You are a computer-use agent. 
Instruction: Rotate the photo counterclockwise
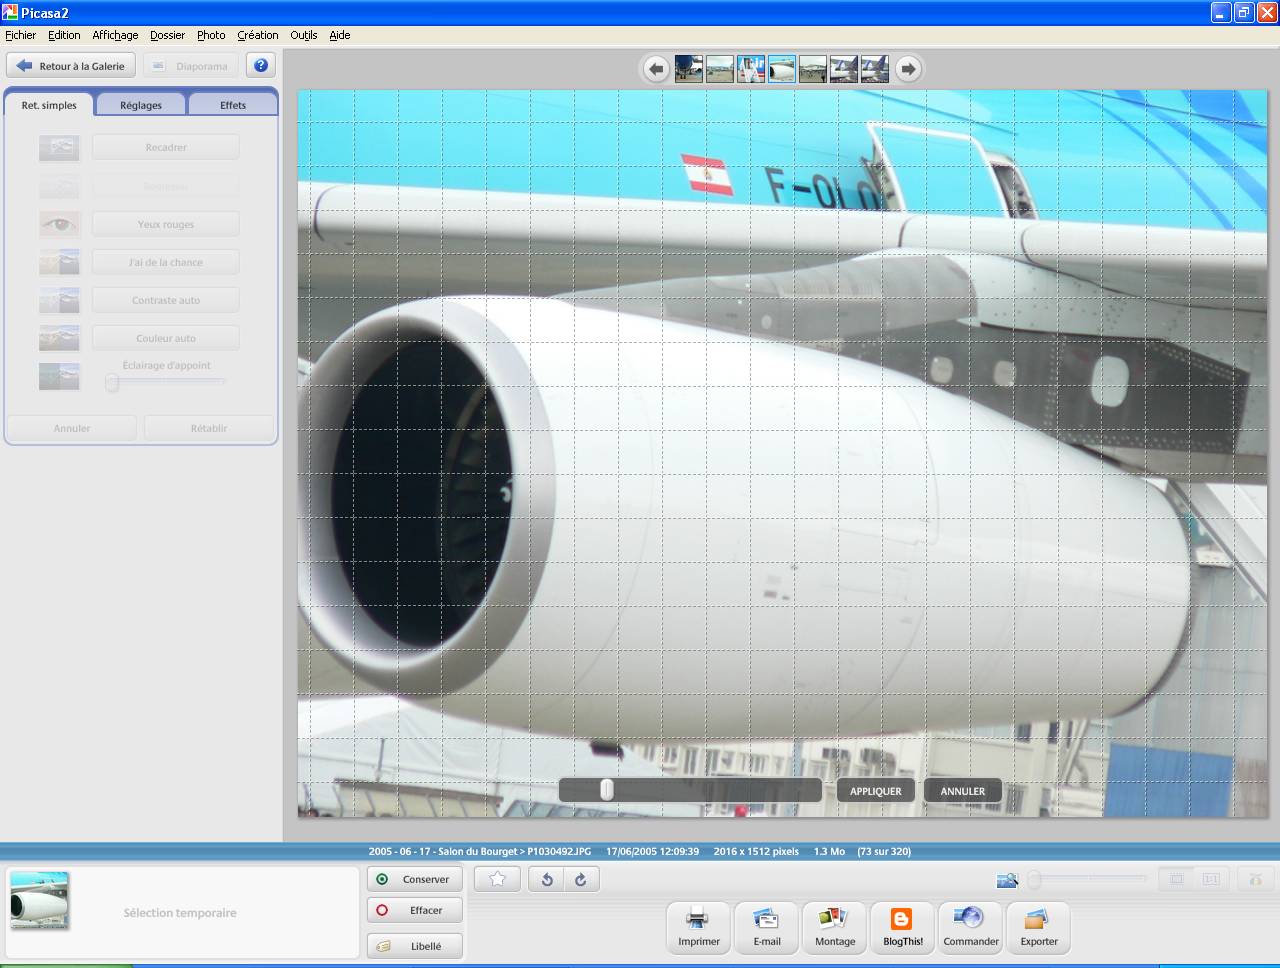click(546, 879)
